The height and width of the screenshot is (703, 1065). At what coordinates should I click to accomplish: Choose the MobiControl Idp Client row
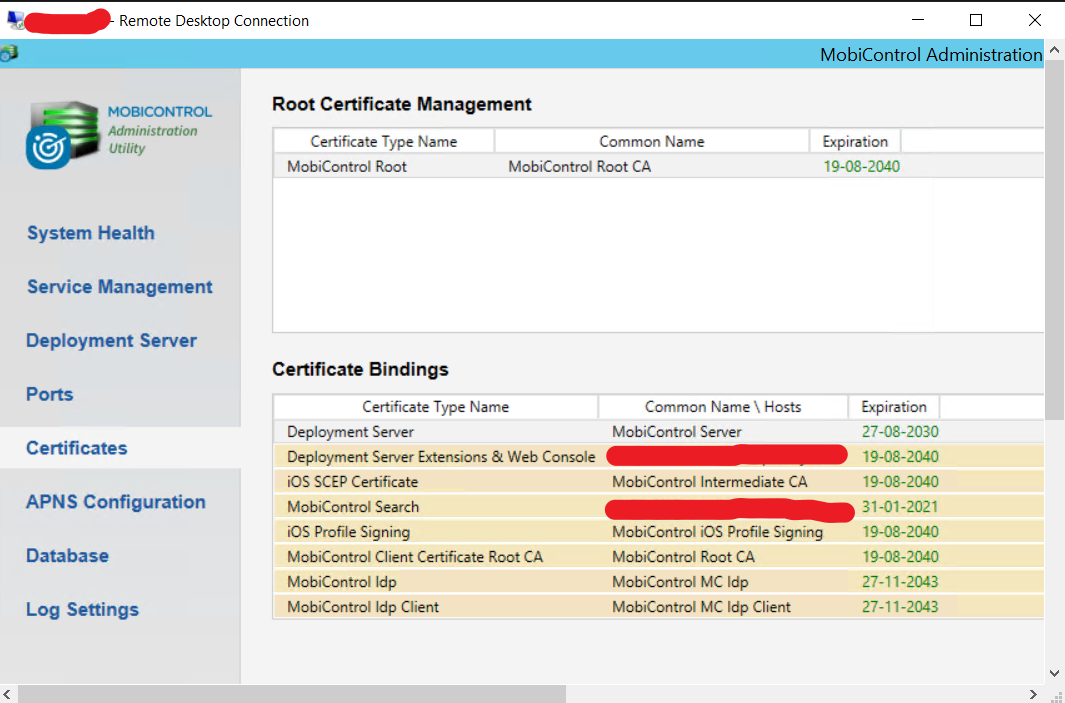point(363,607)
